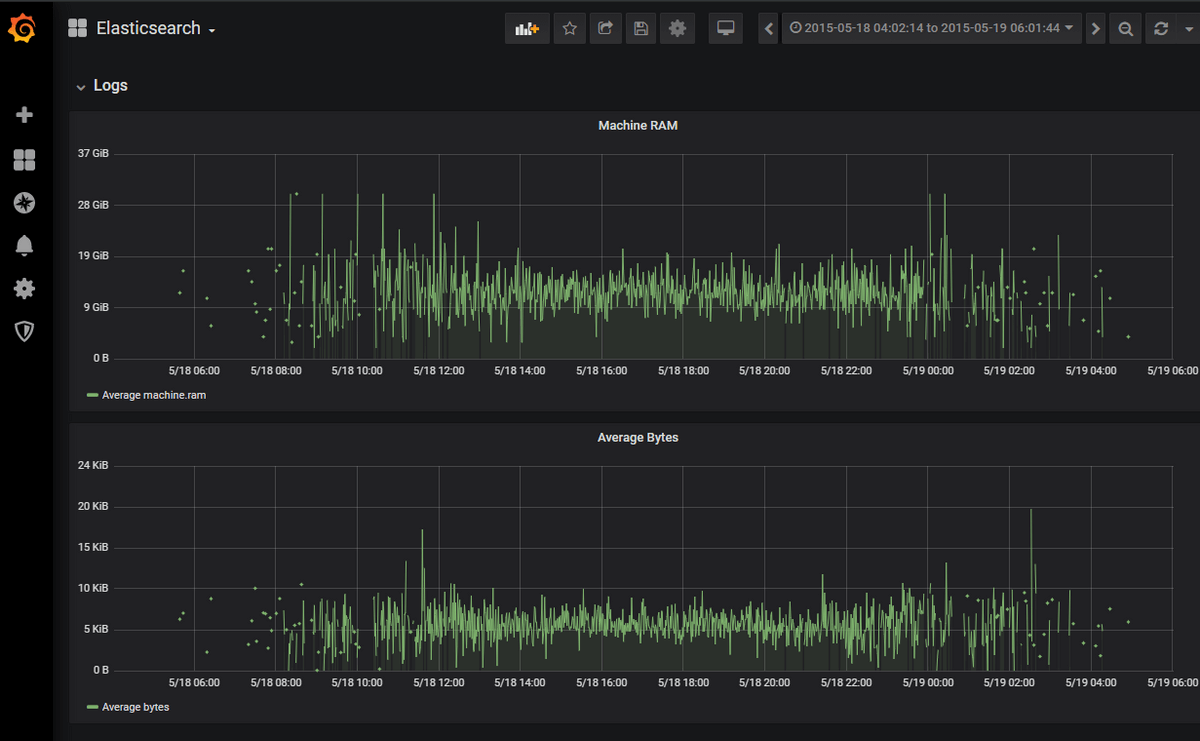Screen dimensions: 1200x741
Task: Collapse the Logs row
Action: point(102,86)
